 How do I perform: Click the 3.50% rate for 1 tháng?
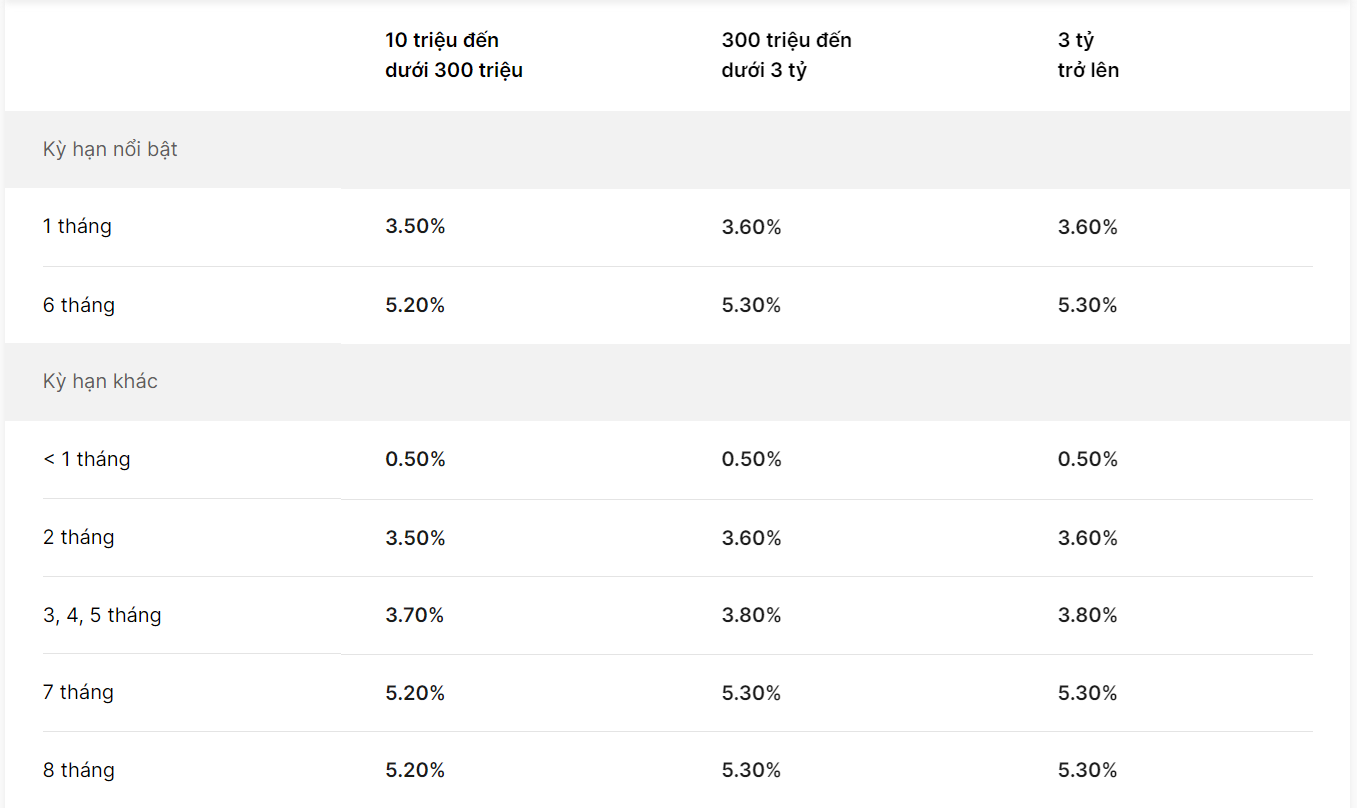[x=415, y=227]
